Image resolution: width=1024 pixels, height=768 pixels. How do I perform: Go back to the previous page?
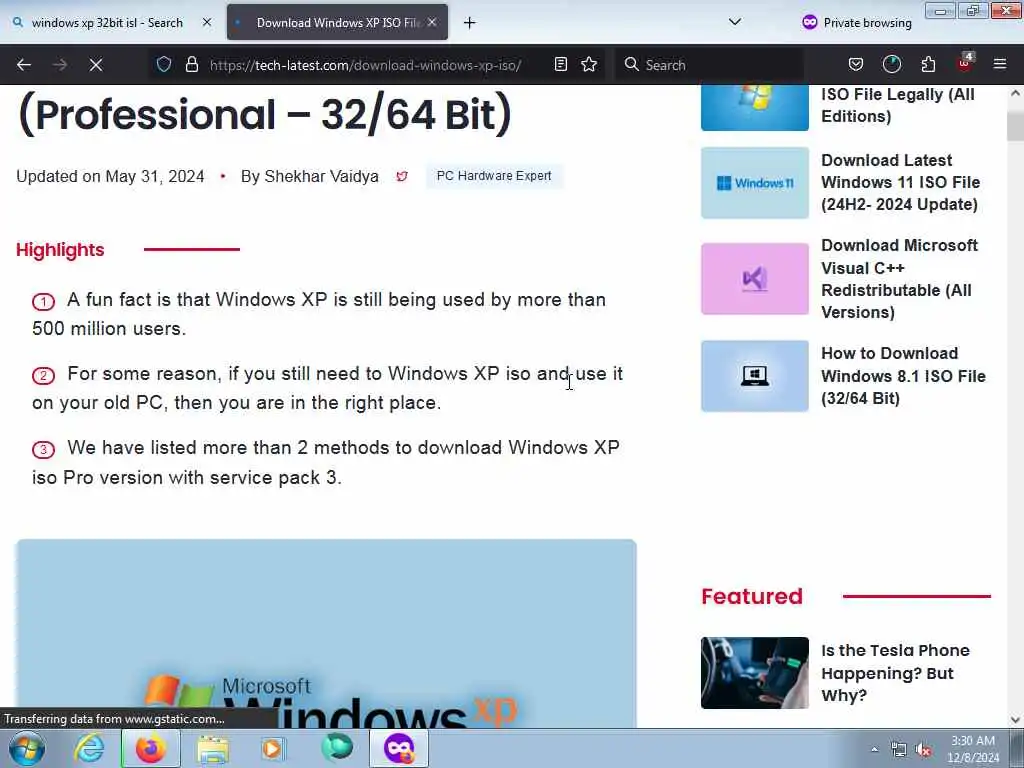click(24, 65)
